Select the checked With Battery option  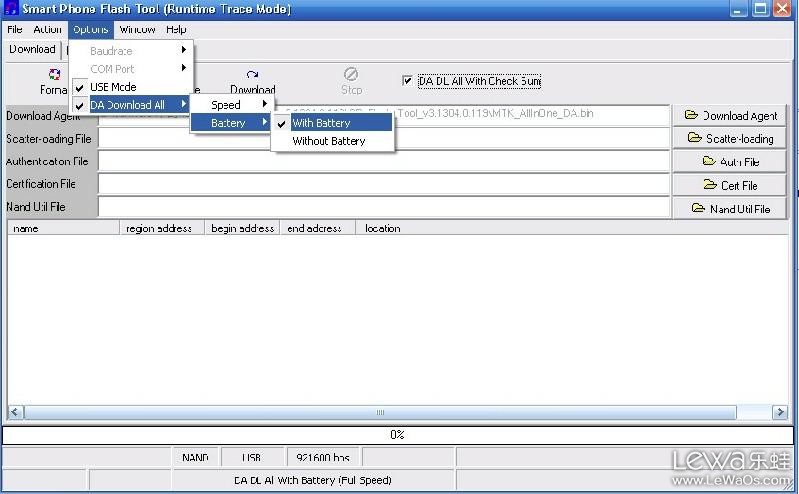pos(321,123)
